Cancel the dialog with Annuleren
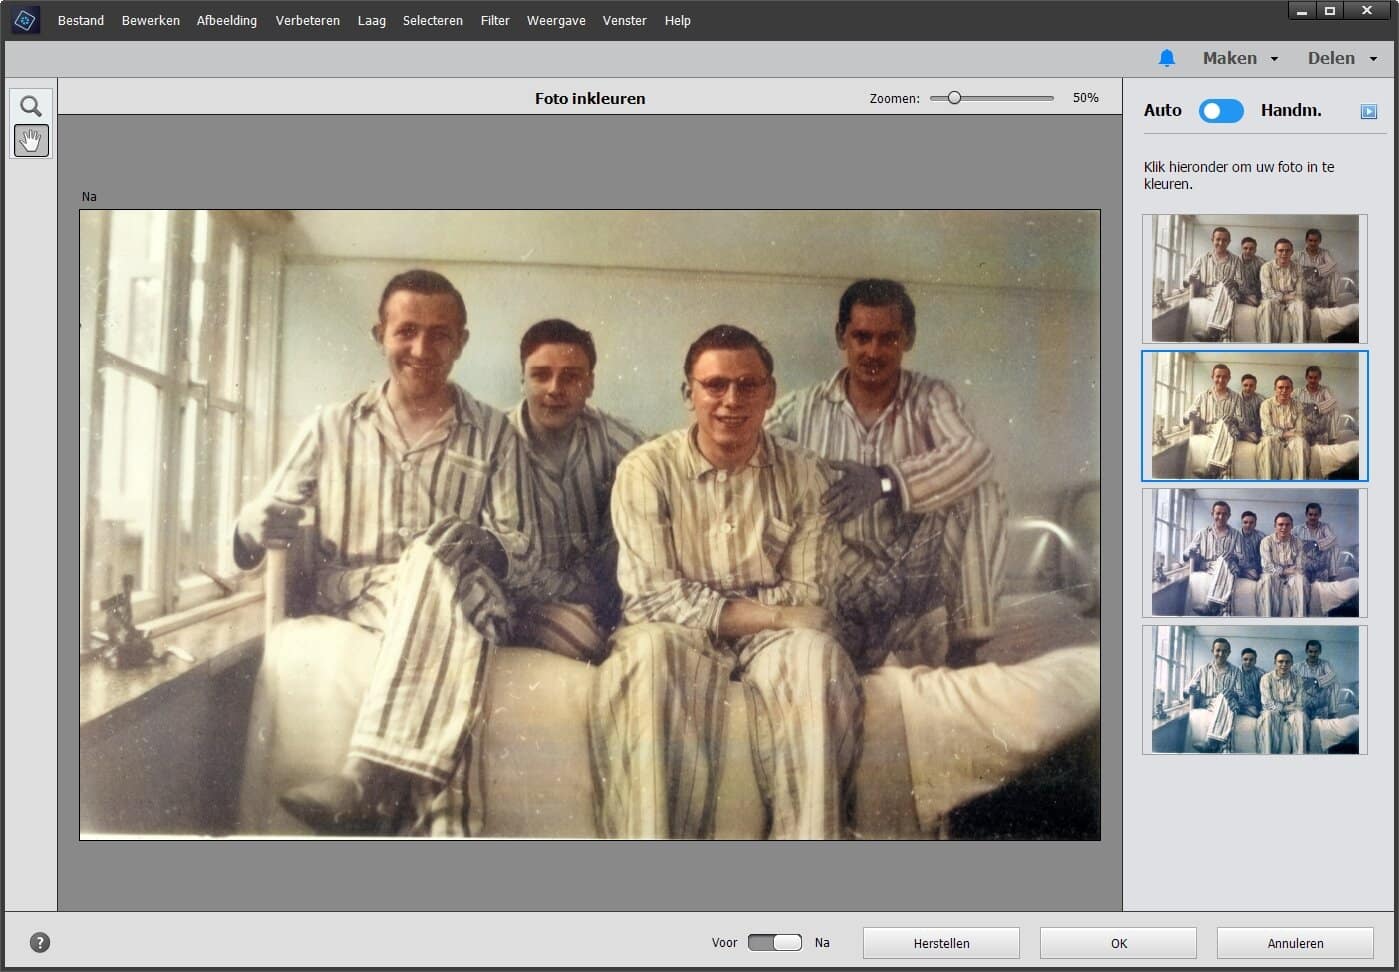 [1295, 942]
